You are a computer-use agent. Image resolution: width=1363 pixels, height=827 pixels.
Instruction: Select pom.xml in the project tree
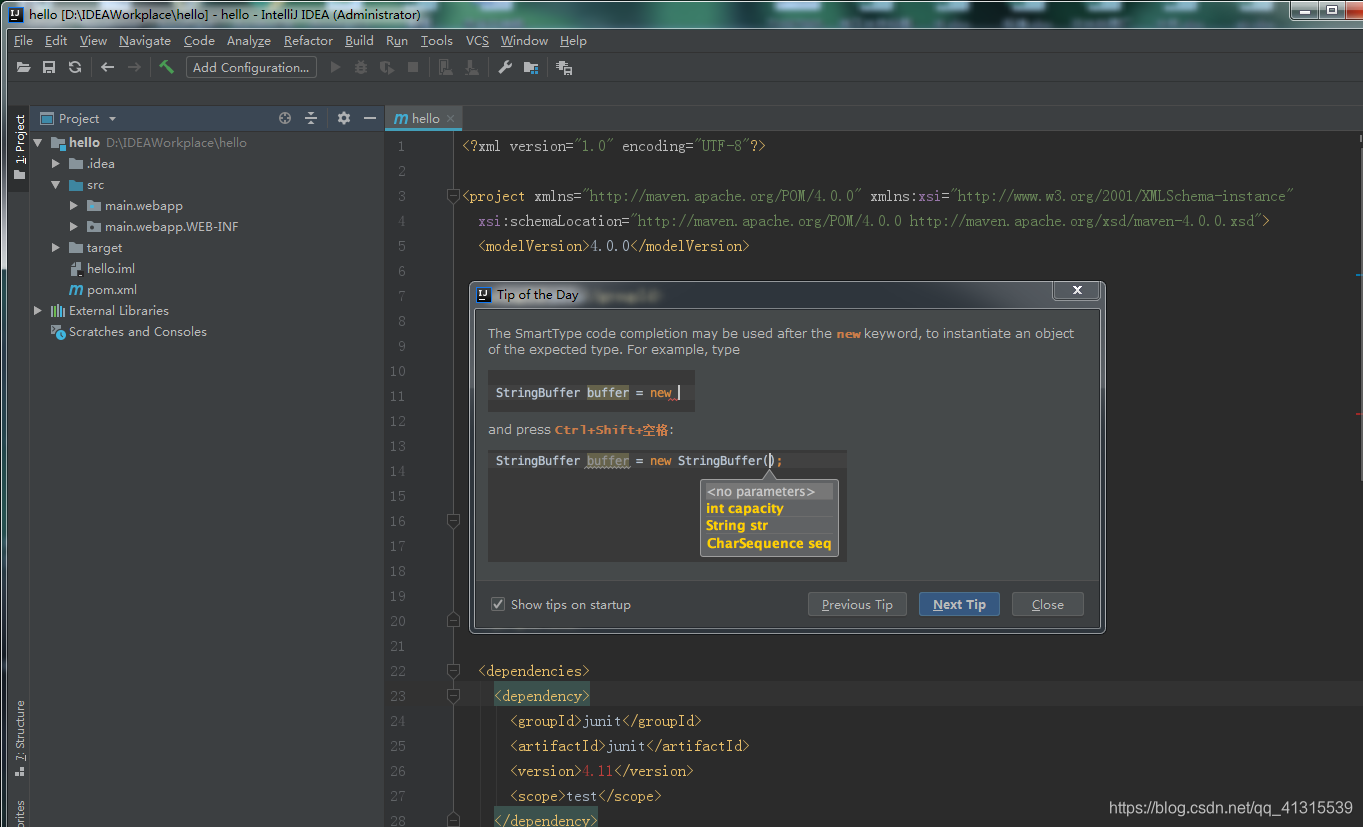click(112, 290)
